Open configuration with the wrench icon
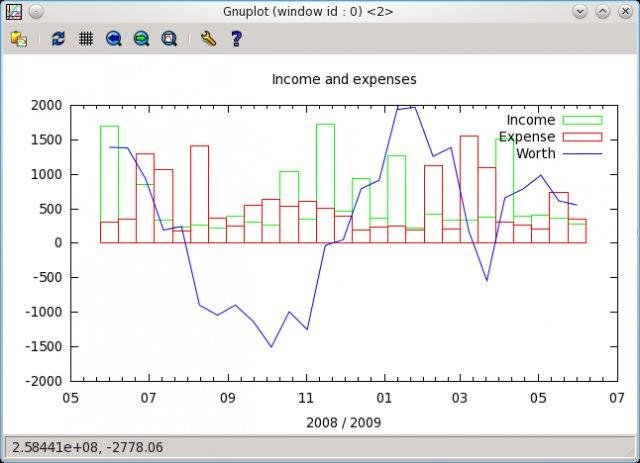The image size is (640, 463). (x=208, y=39)
